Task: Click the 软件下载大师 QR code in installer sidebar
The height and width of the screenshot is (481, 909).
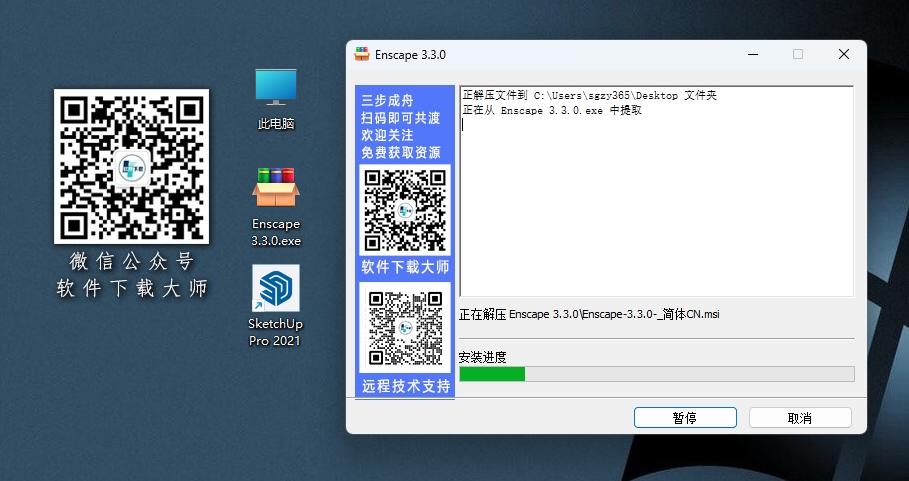Action: click(x=405, y=210)
